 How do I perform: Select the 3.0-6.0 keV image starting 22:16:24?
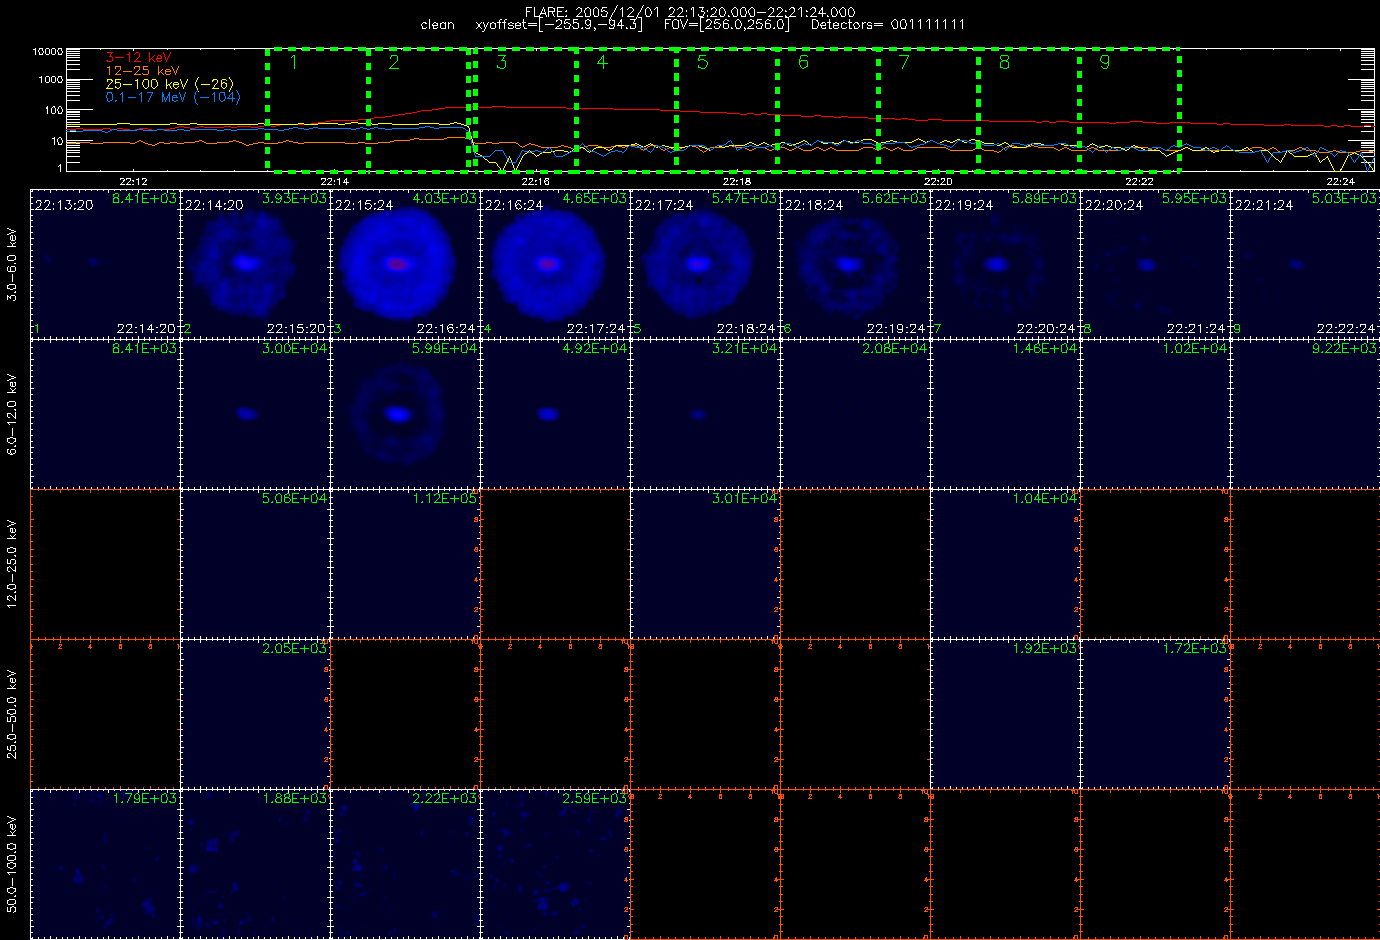555,263
